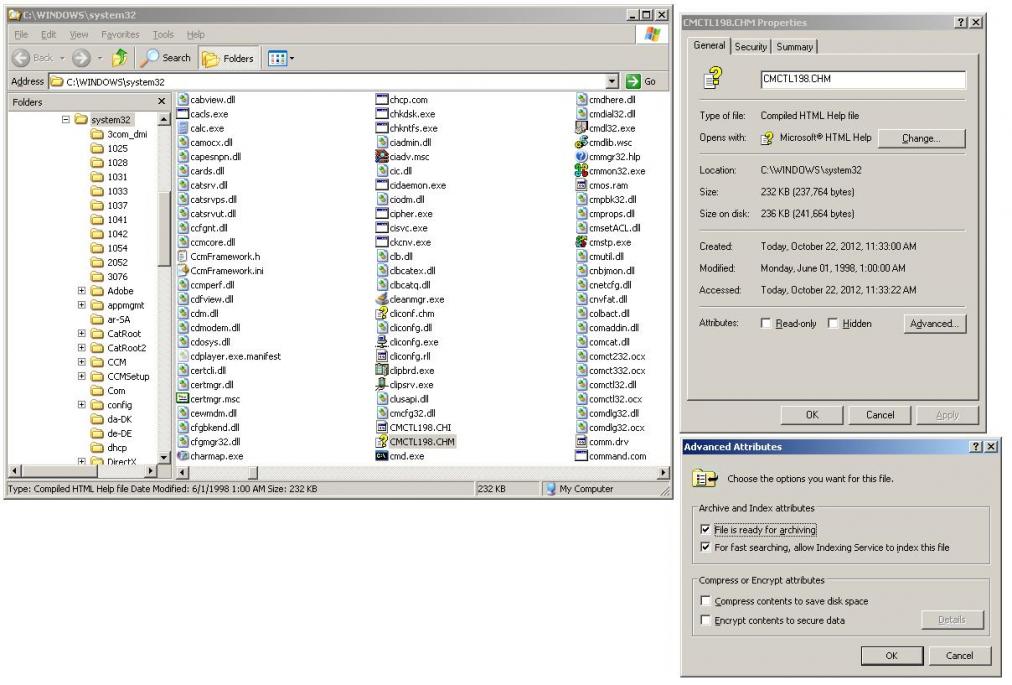Uncheck File is ready for archiving

(x=705, y=529)
